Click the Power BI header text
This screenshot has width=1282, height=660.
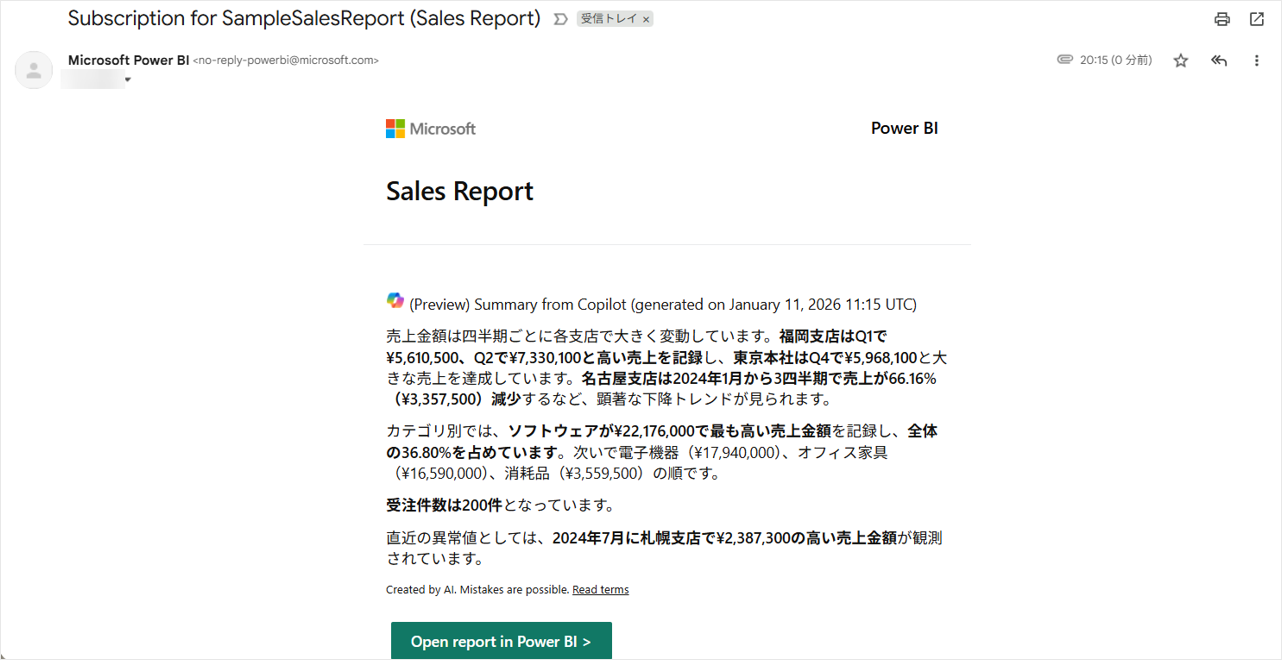click(904, 128)
